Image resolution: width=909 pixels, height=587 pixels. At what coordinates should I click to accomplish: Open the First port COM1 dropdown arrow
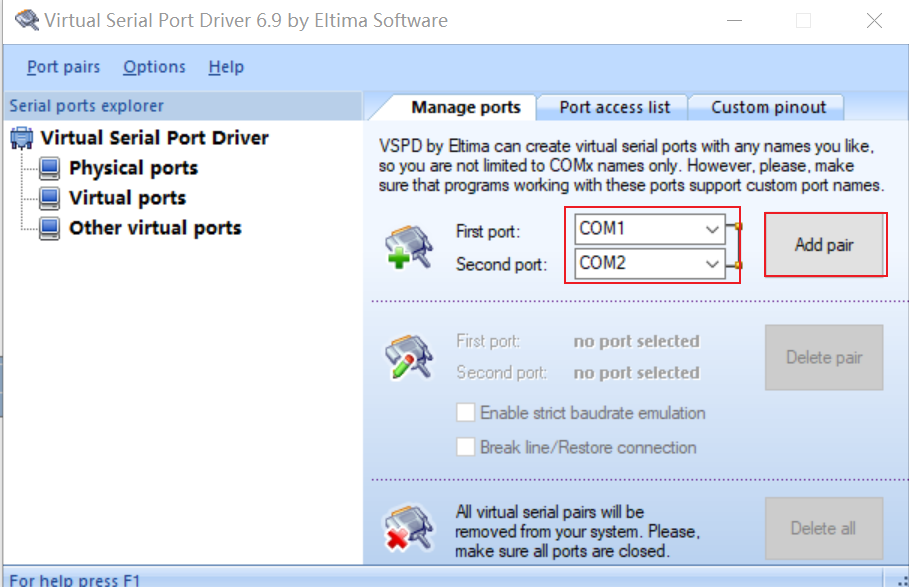[x=712, y=229]
